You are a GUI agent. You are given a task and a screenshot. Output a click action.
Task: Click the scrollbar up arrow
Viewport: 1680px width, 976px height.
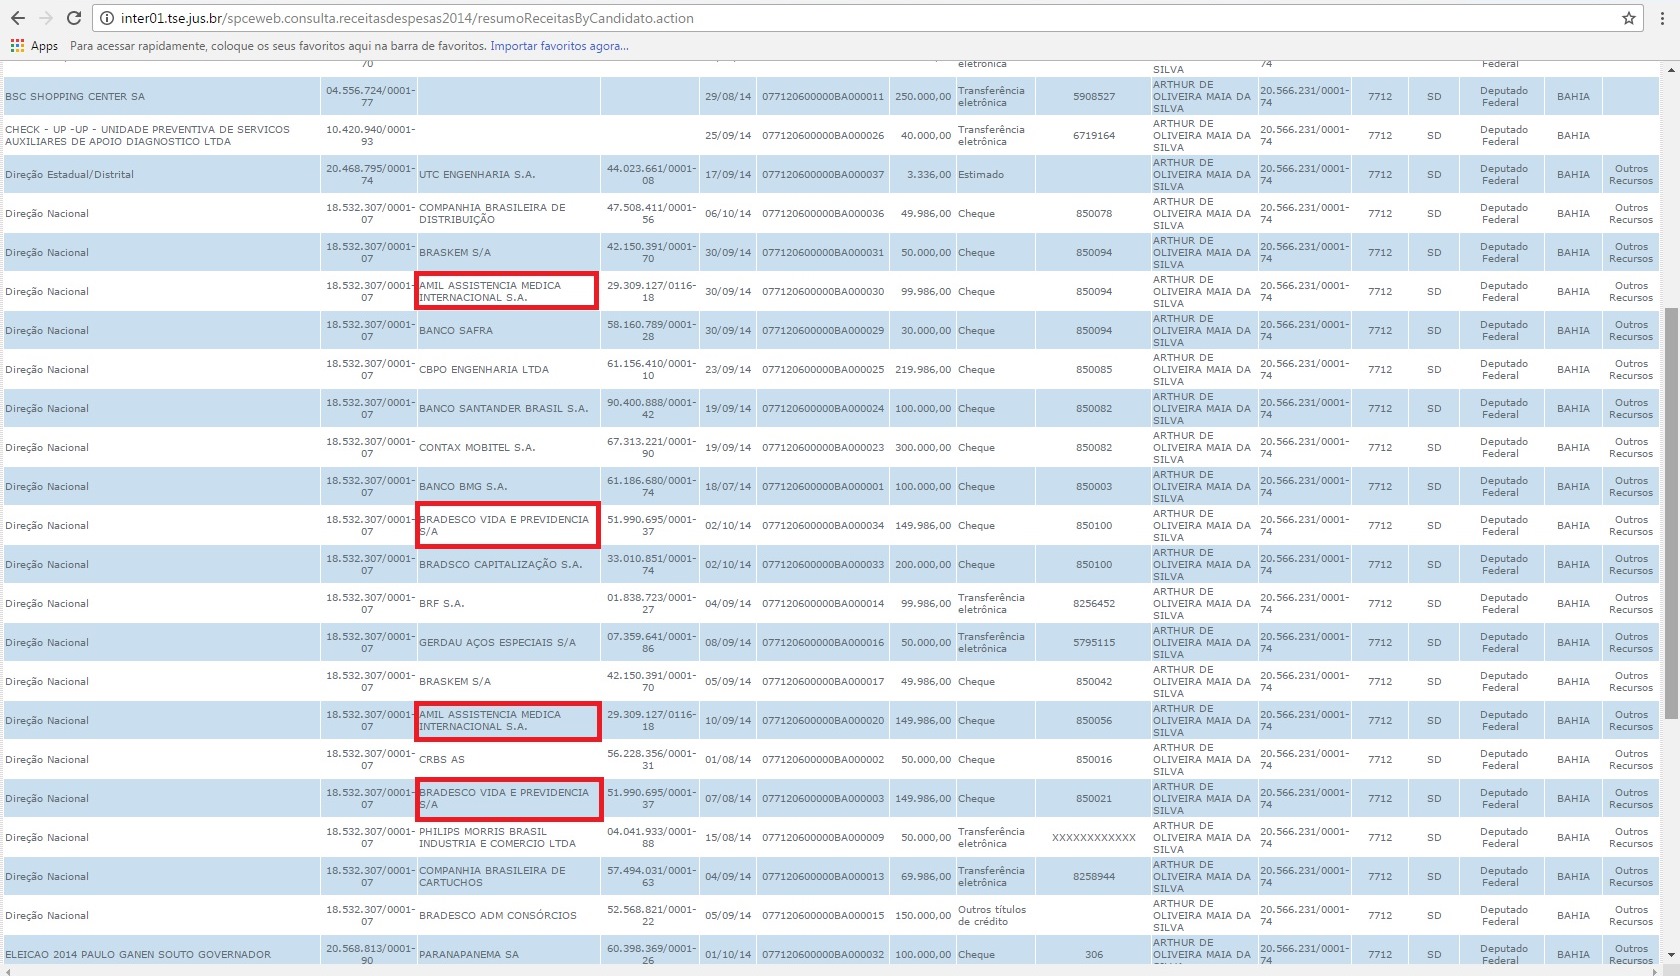pyautogui.click(x=1671, y=70)
